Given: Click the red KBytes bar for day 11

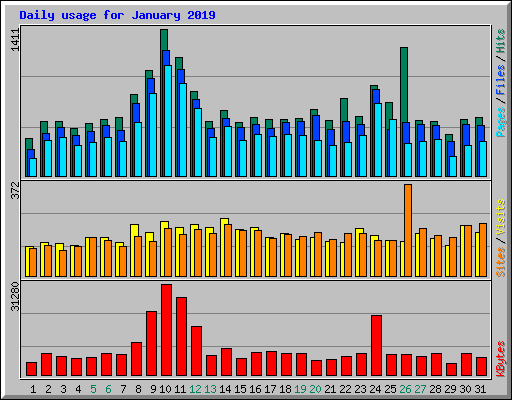Looking at the screenshot, I should 181,336.
